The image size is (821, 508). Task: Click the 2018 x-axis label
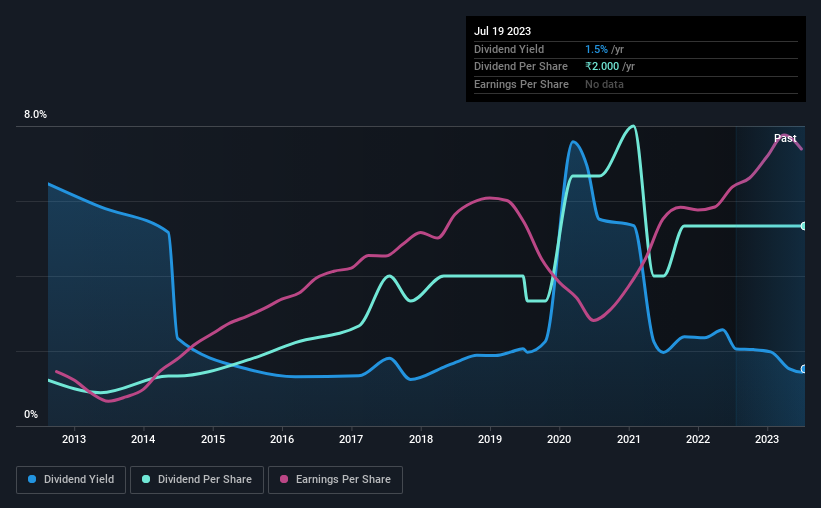(x=421, y=439)
